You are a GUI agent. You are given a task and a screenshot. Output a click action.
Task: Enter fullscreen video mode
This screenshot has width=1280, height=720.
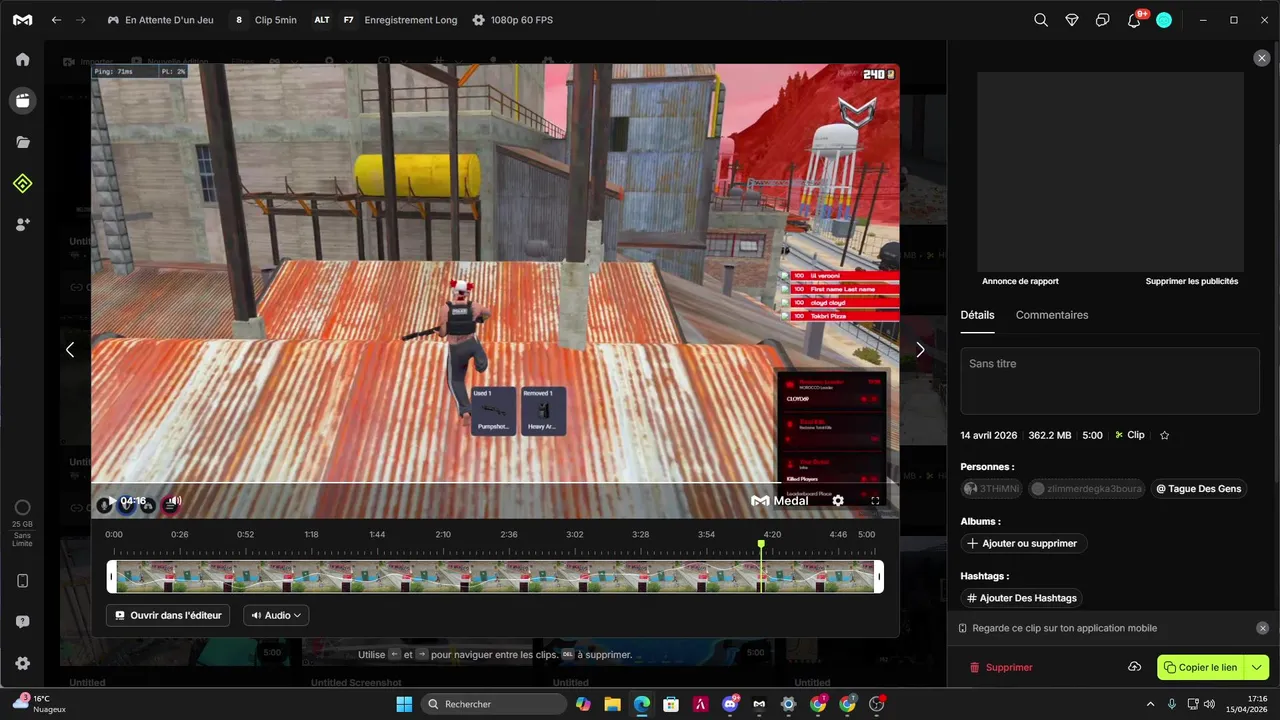(x=875, y=501)
